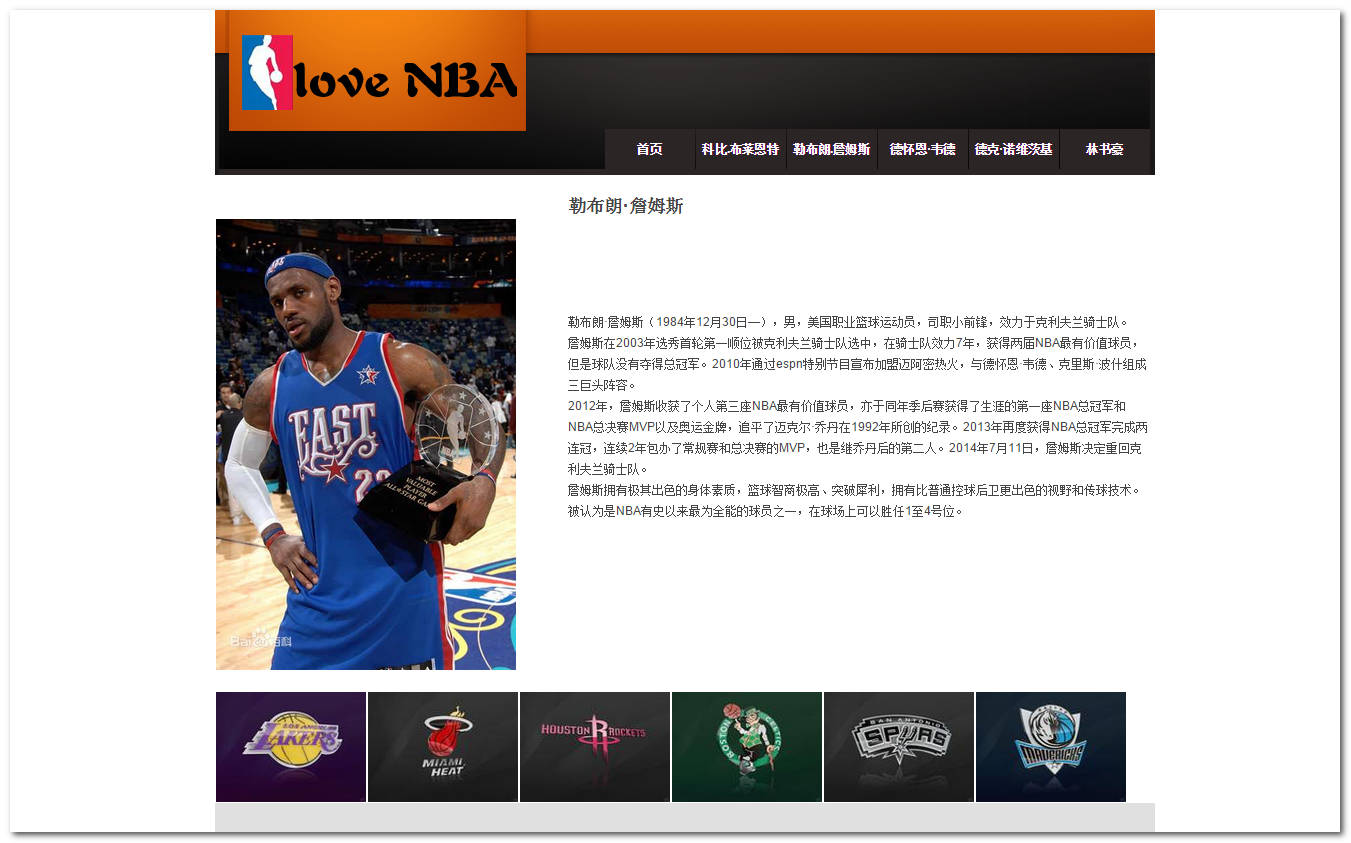
Task: Click the 勒布朗·詹姆斯 page heading
Action: tap(626, 206)
